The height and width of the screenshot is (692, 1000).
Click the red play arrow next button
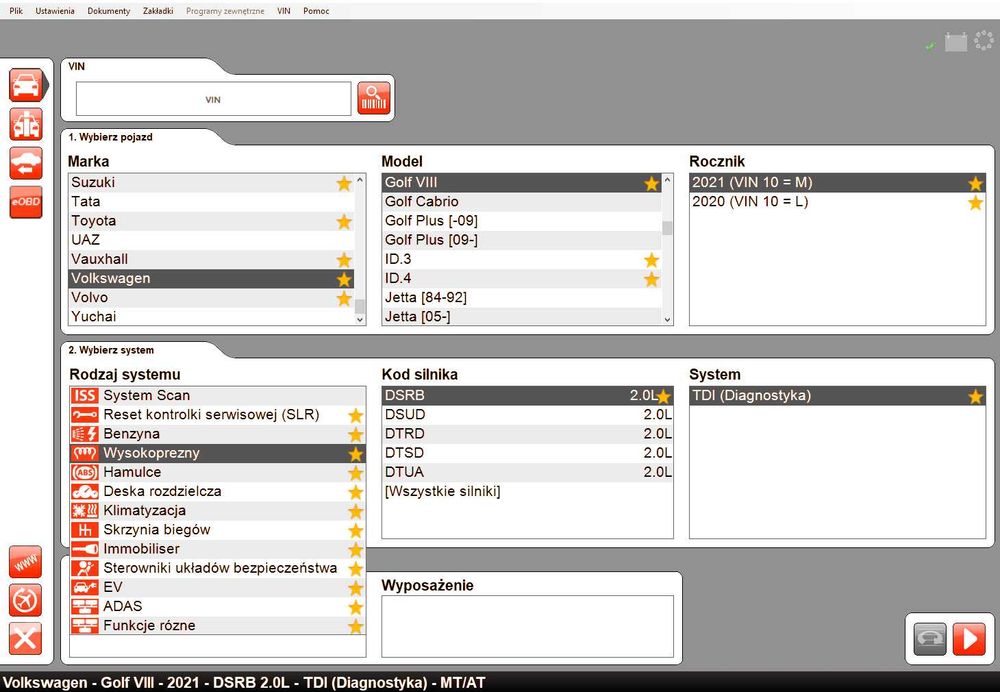pyautogui.click(x=969, y=639)
